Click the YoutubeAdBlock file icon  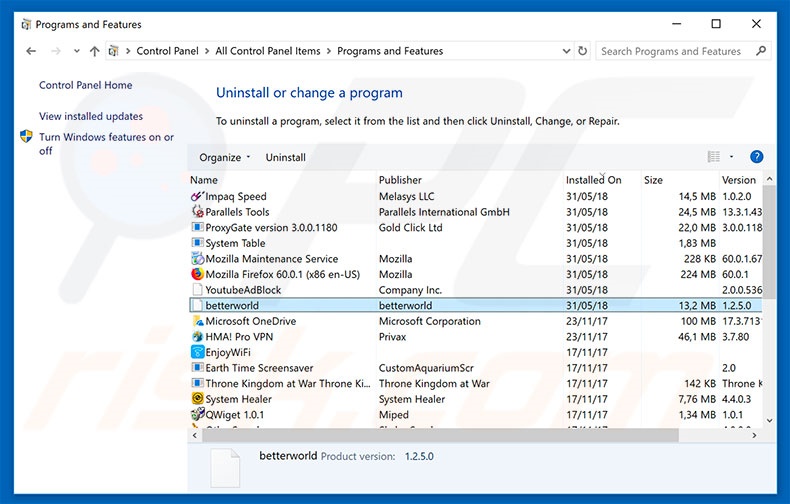(x=198, y=290)
